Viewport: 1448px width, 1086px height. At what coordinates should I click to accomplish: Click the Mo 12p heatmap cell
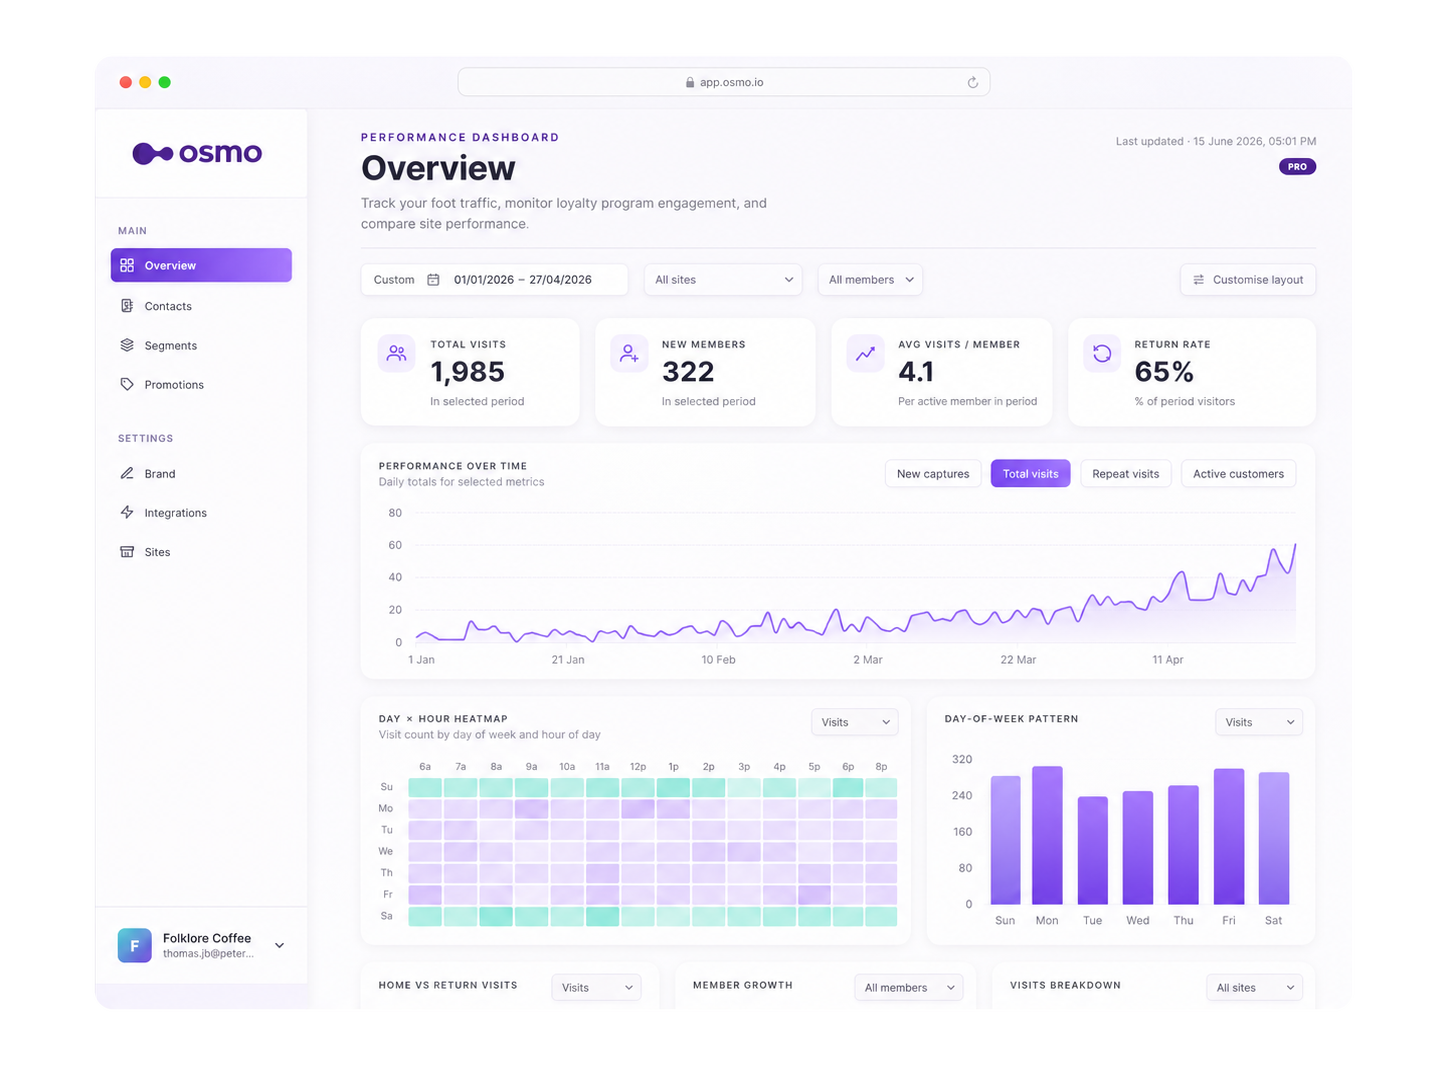coord(638,808)
